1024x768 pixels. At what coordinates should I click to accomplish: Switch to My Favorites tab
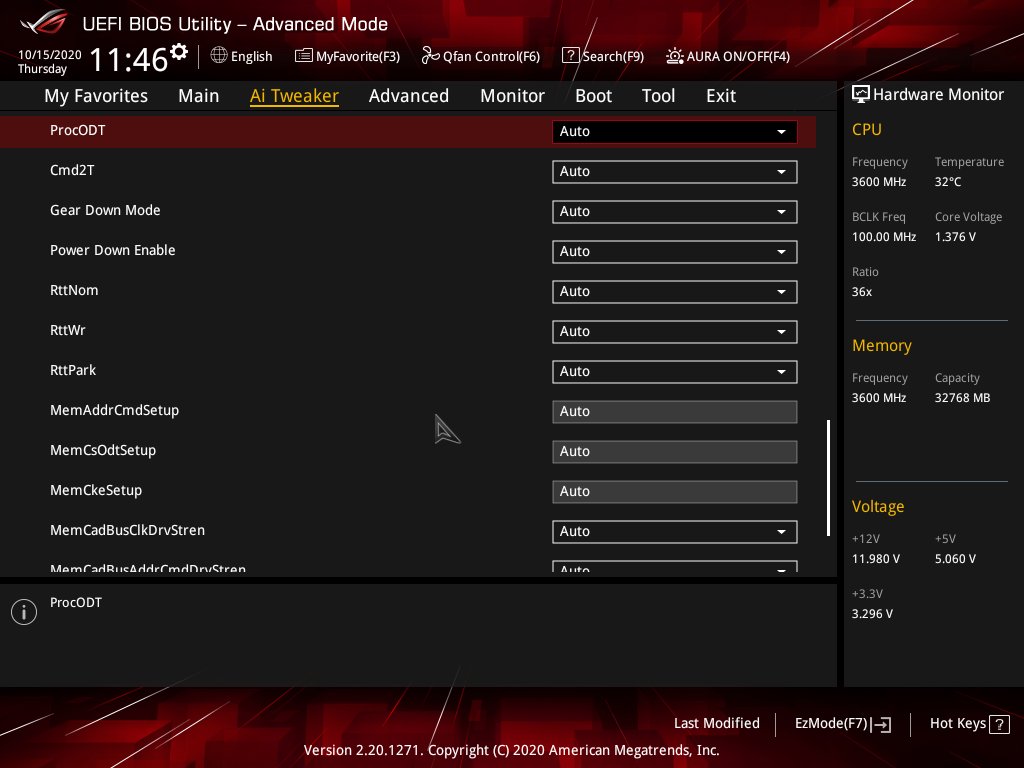tap(96, 96)
